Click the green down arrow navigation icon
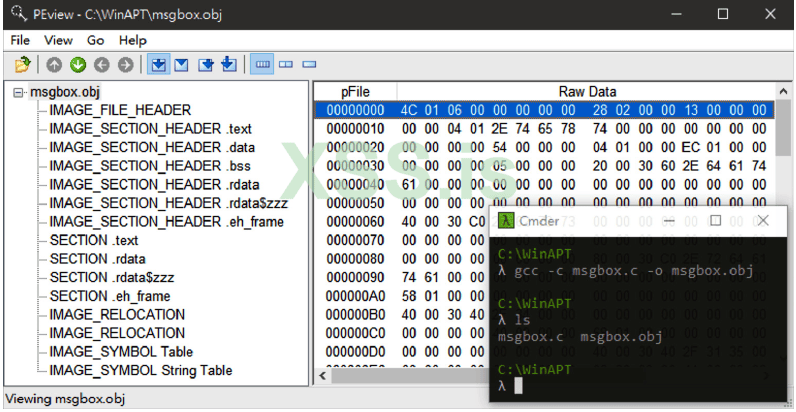The height and width of the screenshot is (412, 796). [x=77, y=65]
